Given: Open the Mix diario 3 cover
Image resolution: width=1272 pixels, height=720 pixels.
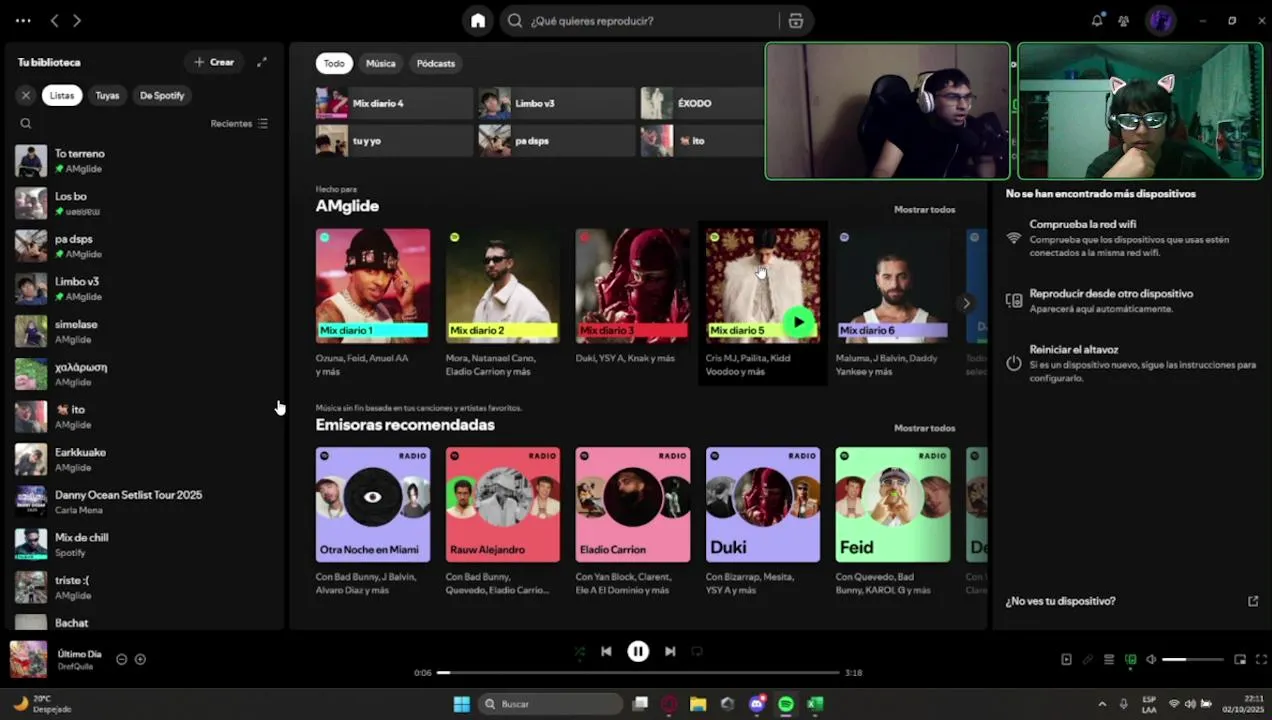Looking at the screenshot, I should tap(632, 286).
